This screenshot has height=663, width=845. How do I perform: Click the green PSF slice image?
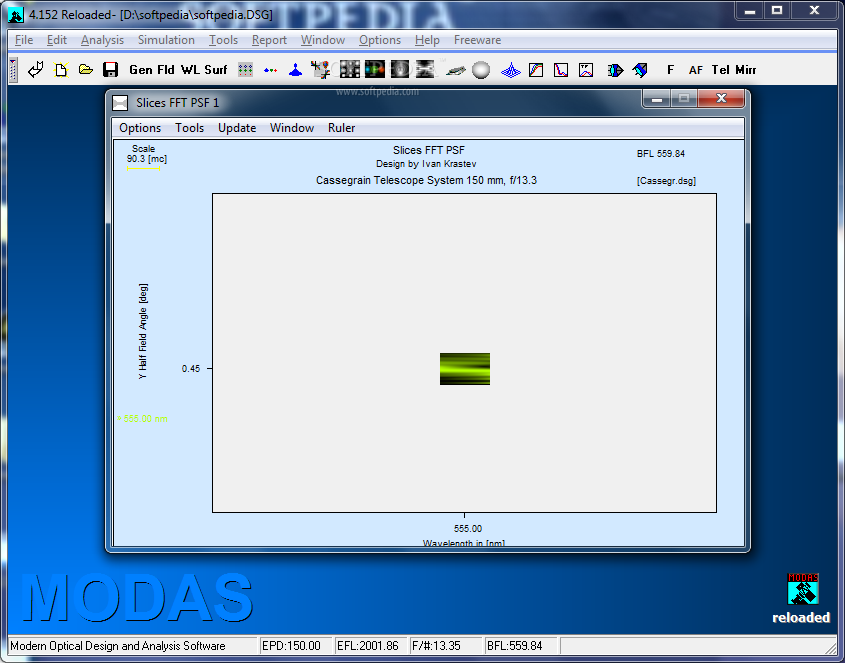[465, 369]
